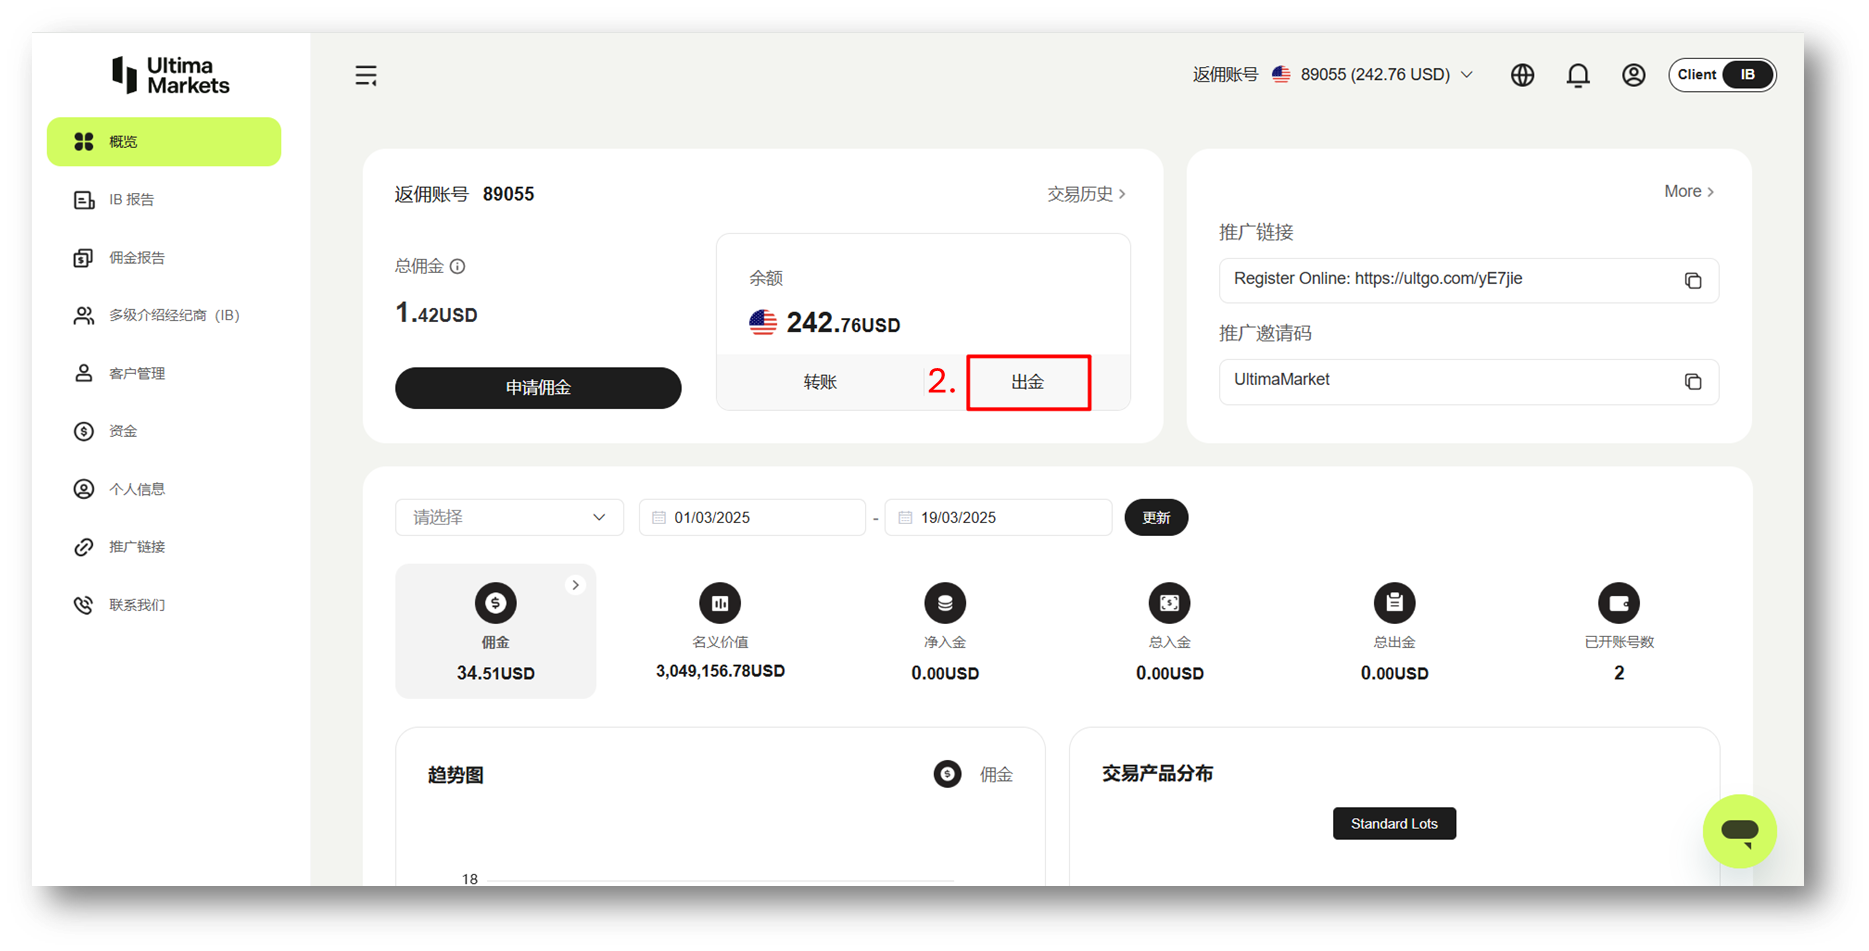The width and height of the screenshot is (1869, 951).
Task: Click the 01/03/2025 start date field
Action: click(x=752, y=517)
